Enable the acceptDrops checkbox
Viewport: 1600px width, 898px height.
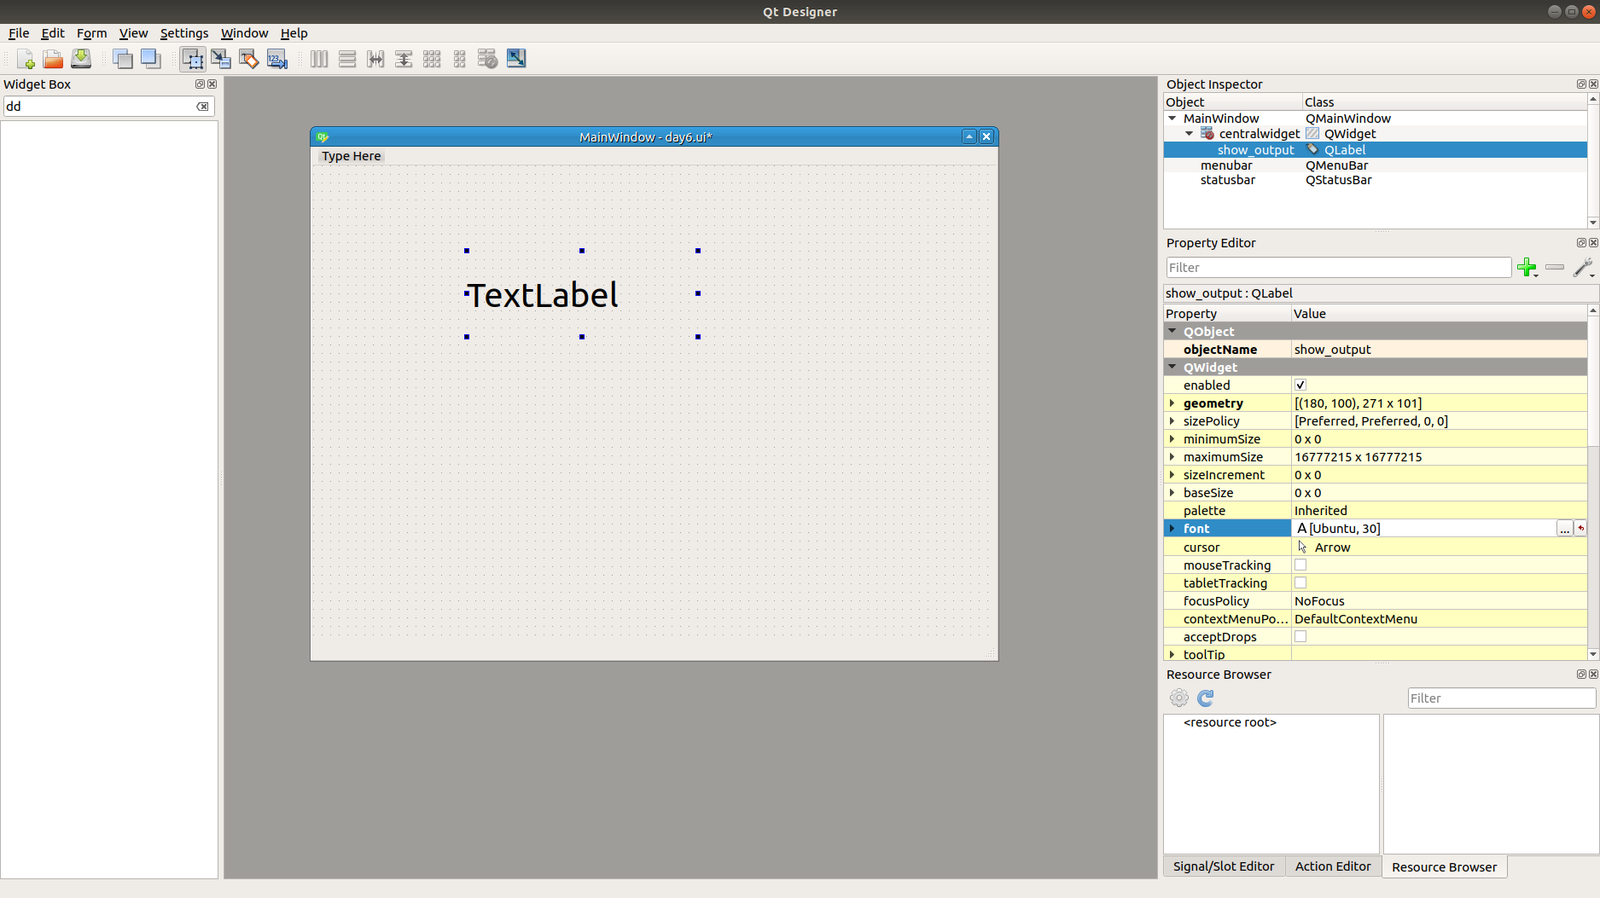coord(1300,637)
